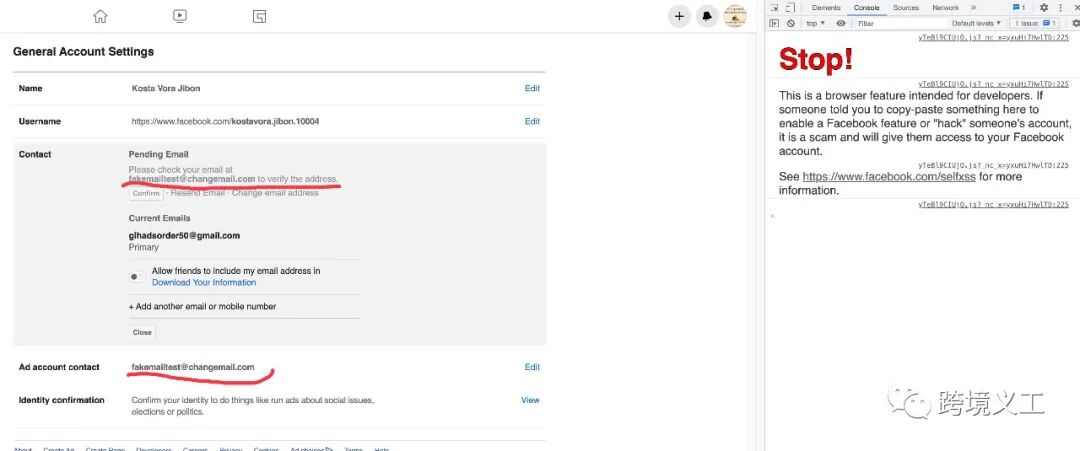Click the name Kosta Vora Jibon
The width and height of the screenshot is (1080, 451).
point(166,88)
